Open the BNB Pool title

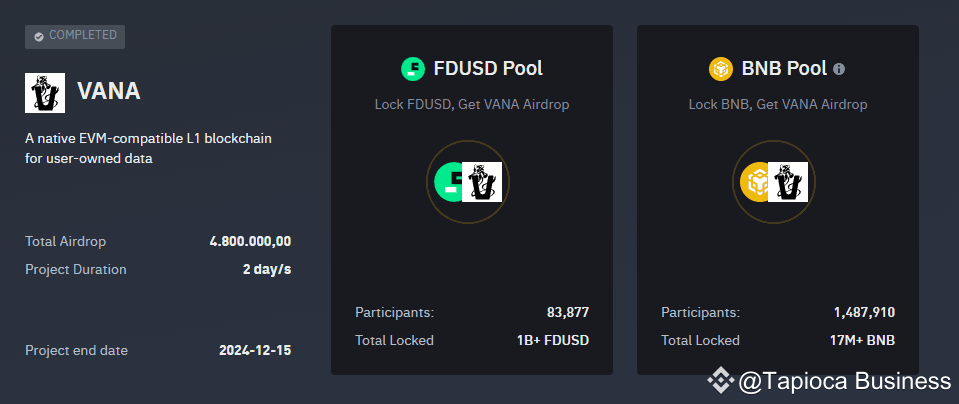[784, 68]
